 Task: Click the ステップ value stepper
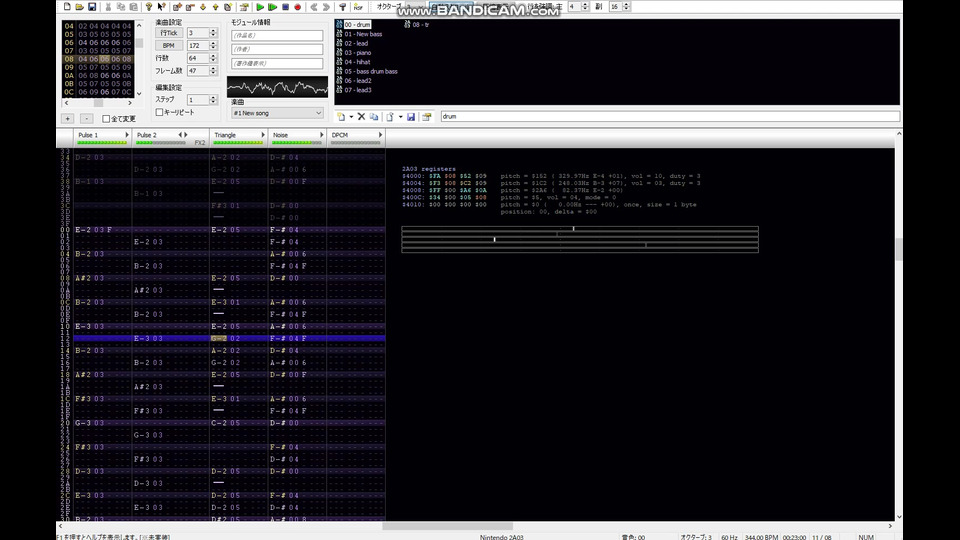click(x=213, y=99)
